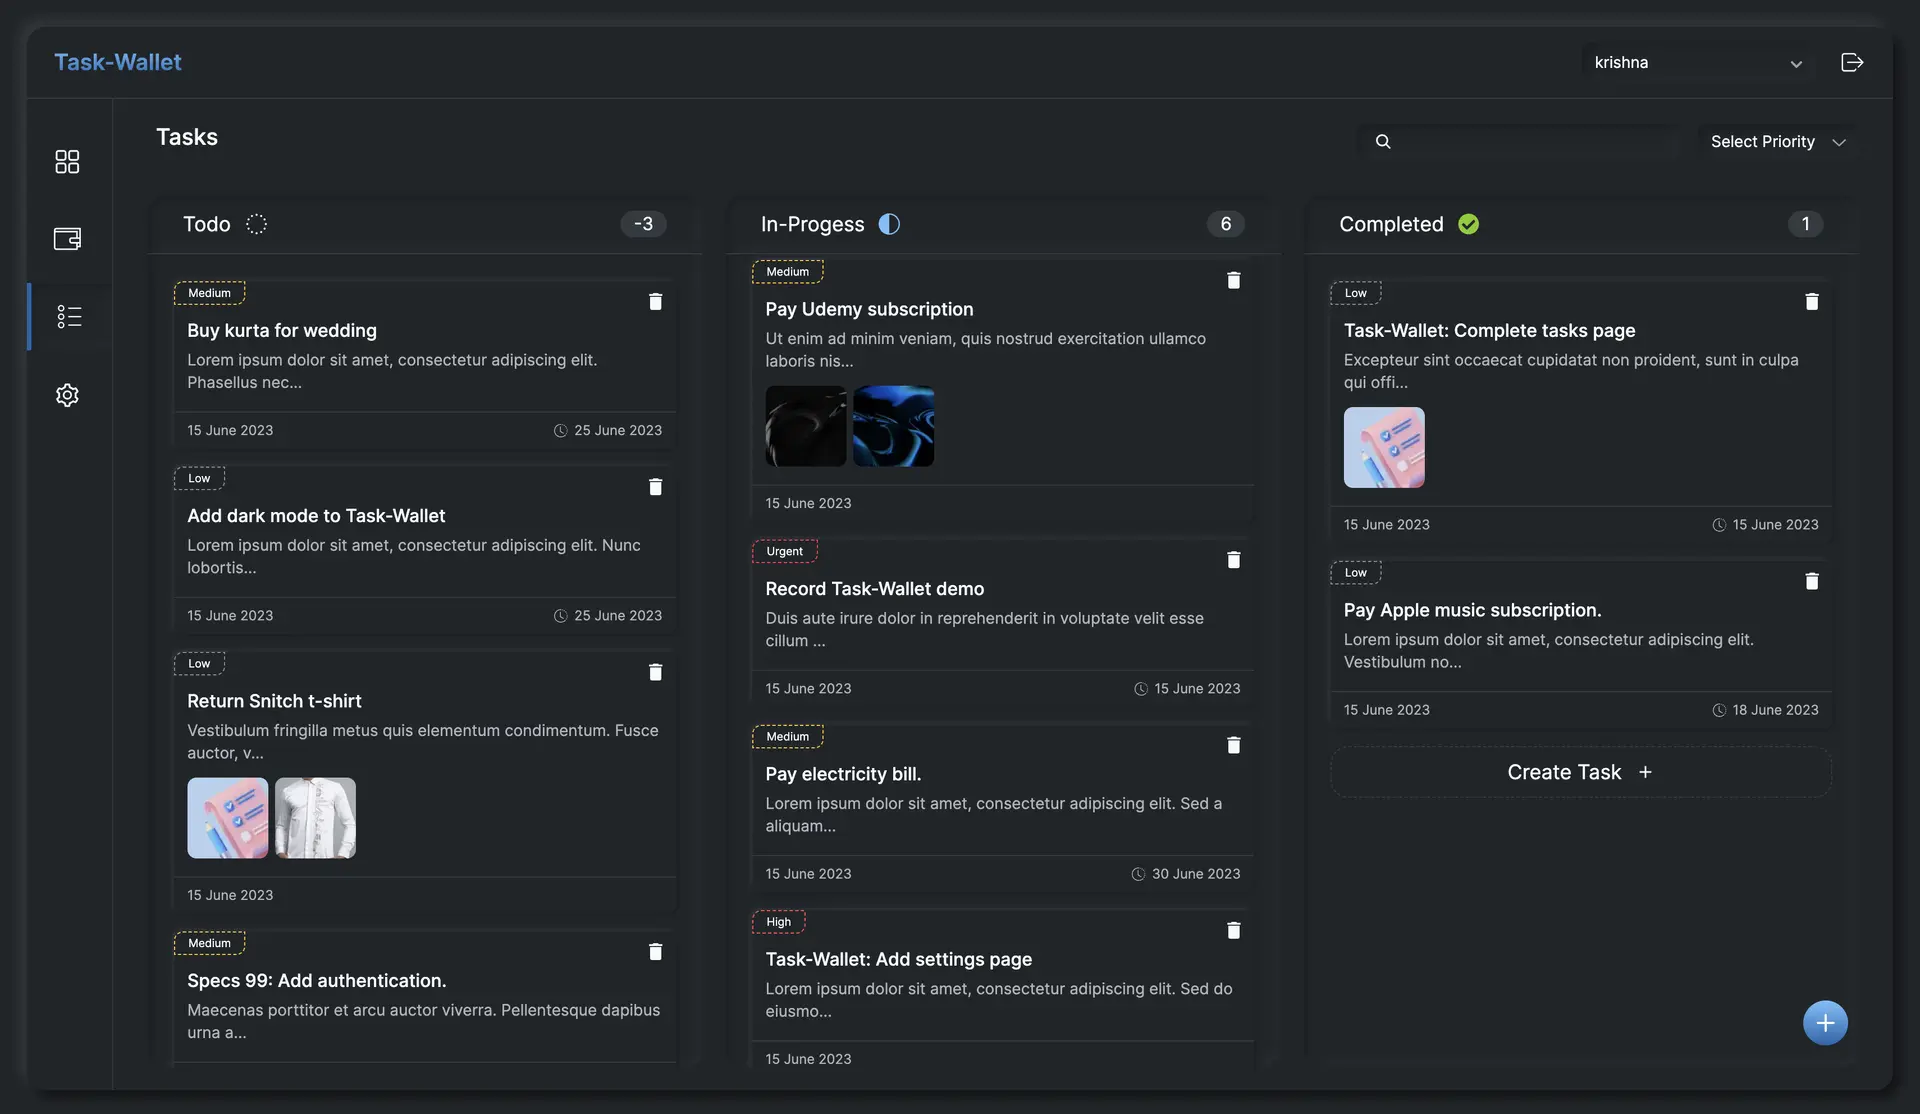Click the Create Task button
The width and height of the screenshot is (1920, 1114).
coord(1580,772)
